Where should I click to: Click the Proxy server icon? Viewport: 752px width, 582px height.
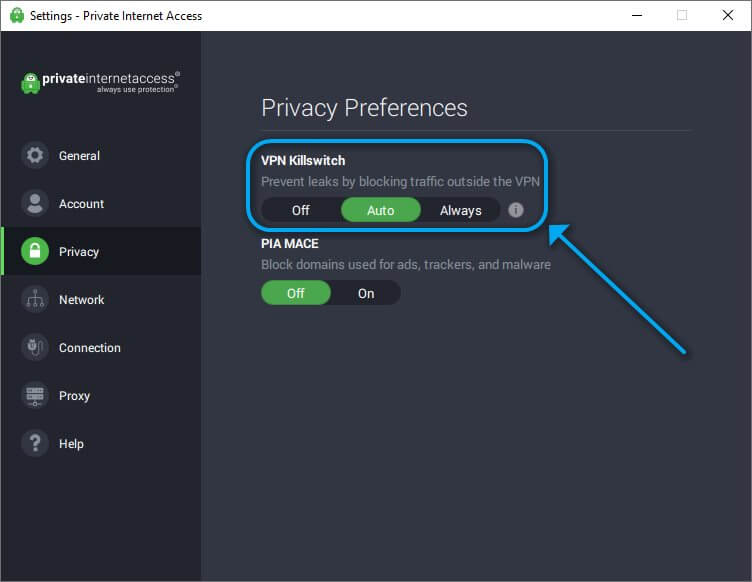click(x=35, y=395)
